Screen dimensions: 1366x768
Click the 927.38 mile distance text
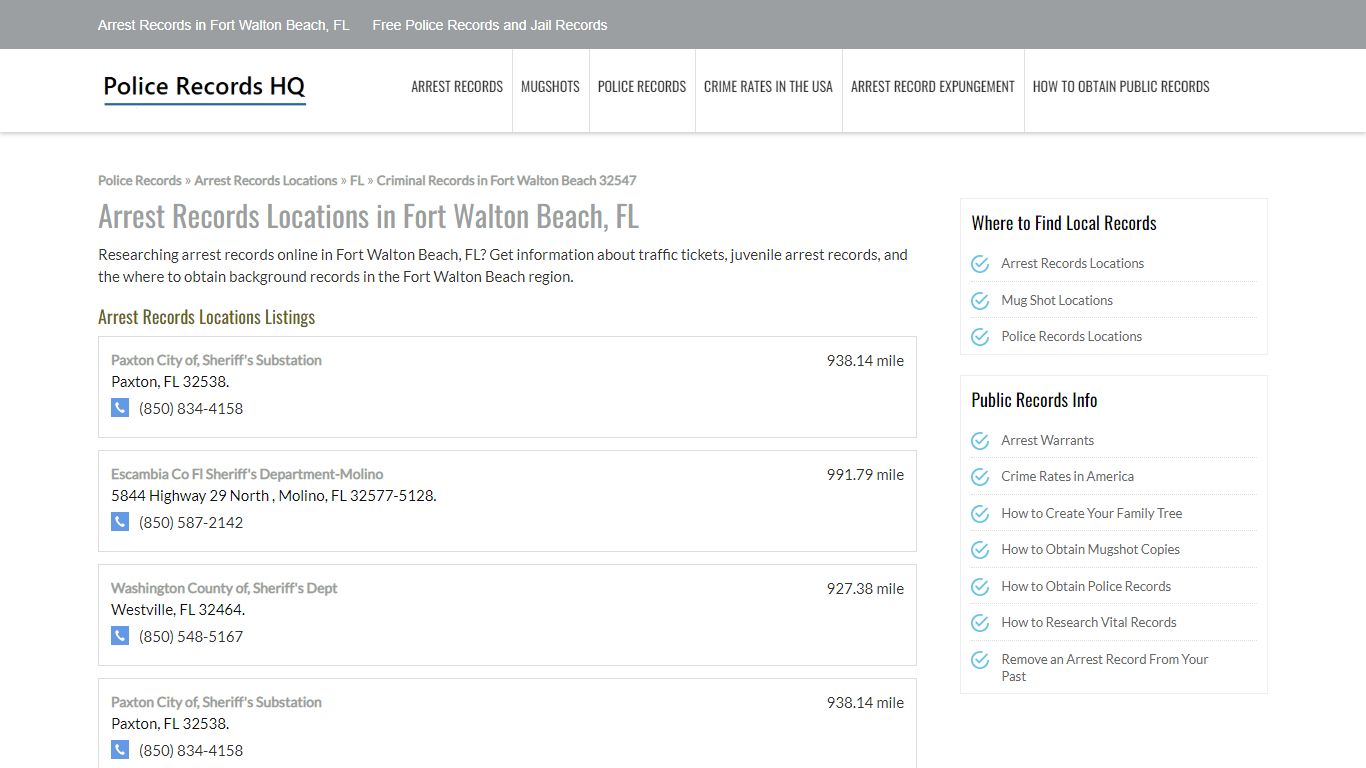(x=865, y=589)
